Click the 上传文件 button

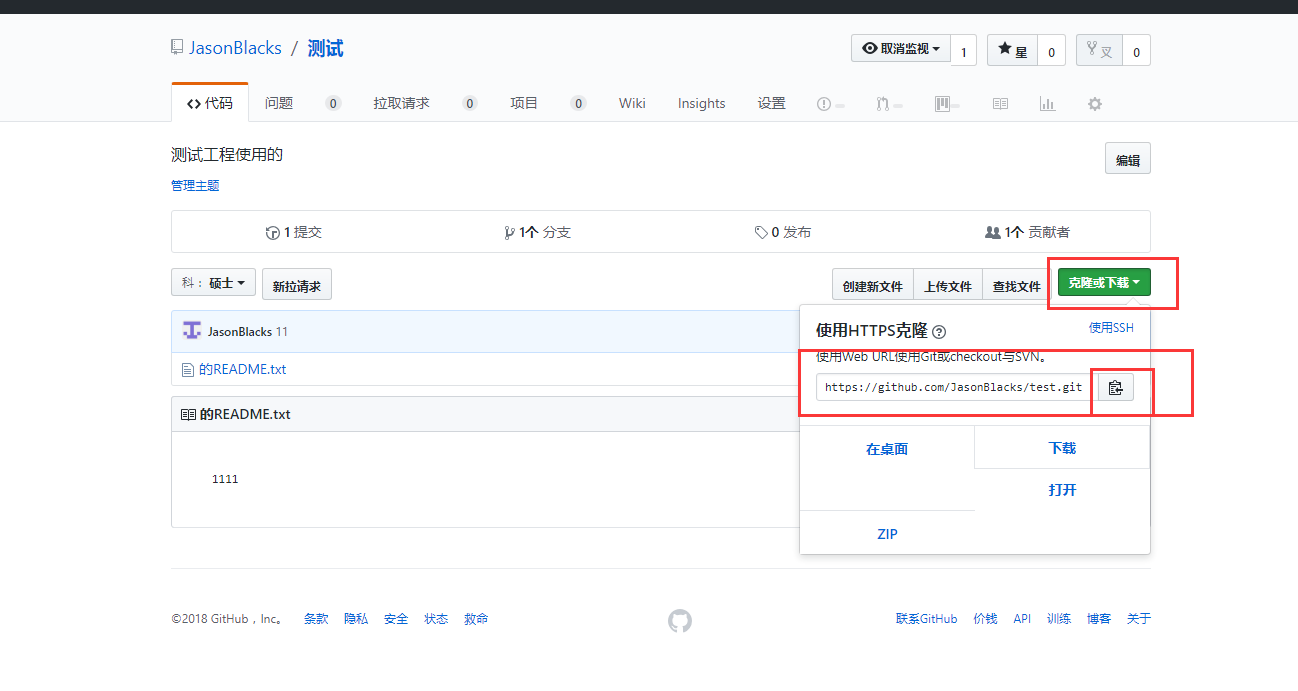948,285
